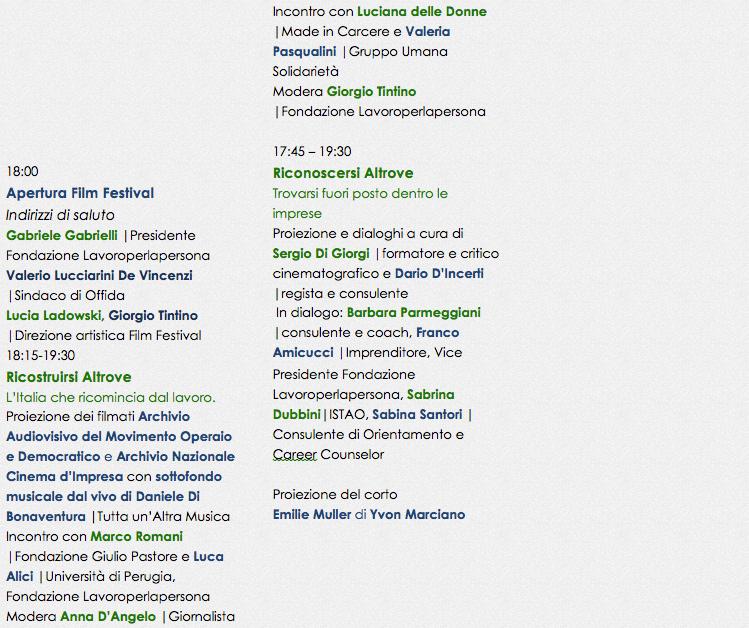This screenshot has height=628, width=749.
Task: Click the name 'Bonaventura'
Action: coord(46,517)
